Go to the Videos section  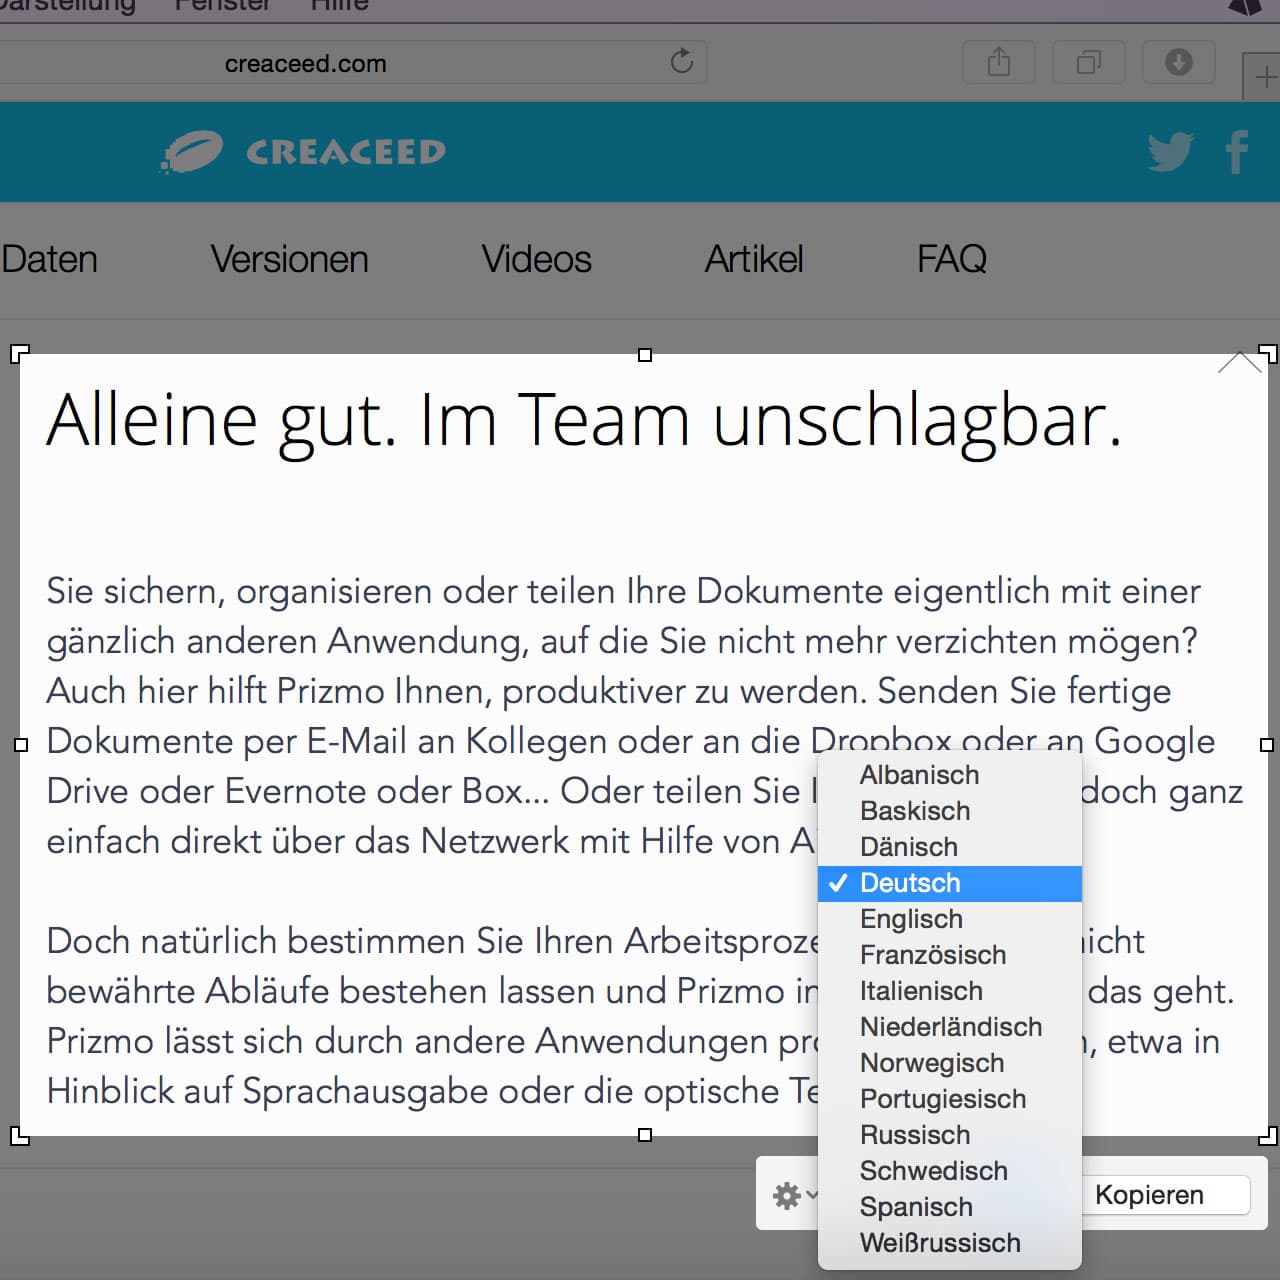537,259
